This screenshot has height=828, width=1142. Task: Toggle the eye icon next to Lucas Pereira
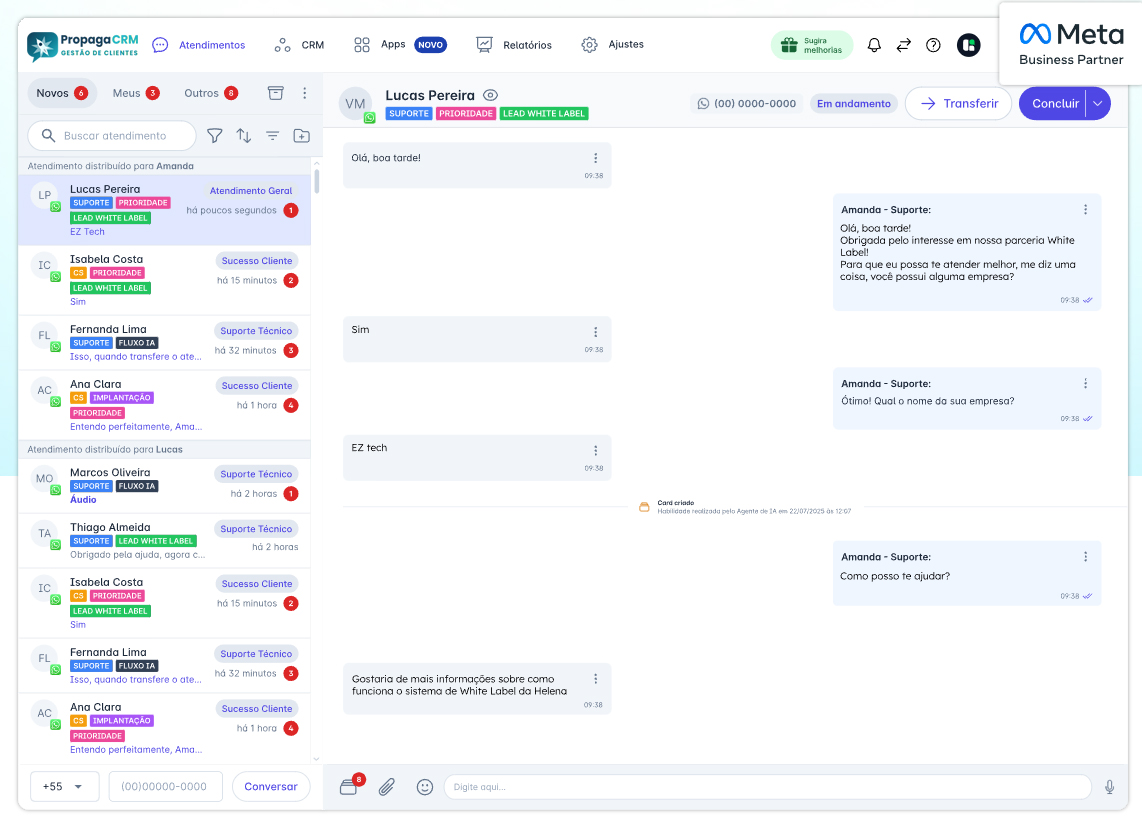(x=490, y=95)
